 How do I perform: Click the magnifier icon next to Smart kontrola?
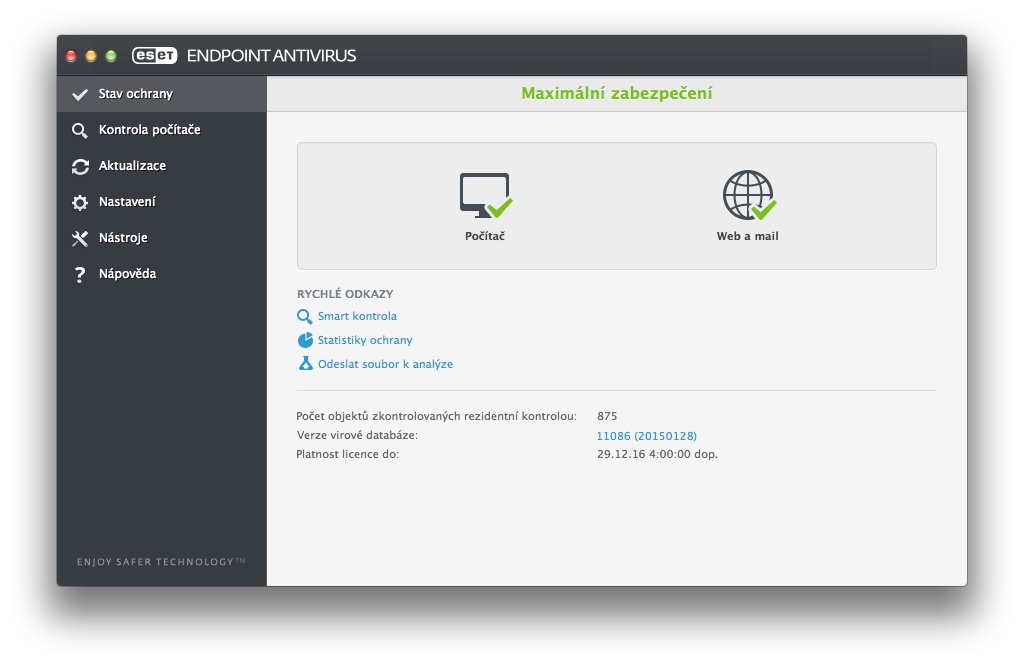click(x=304, y=317)
